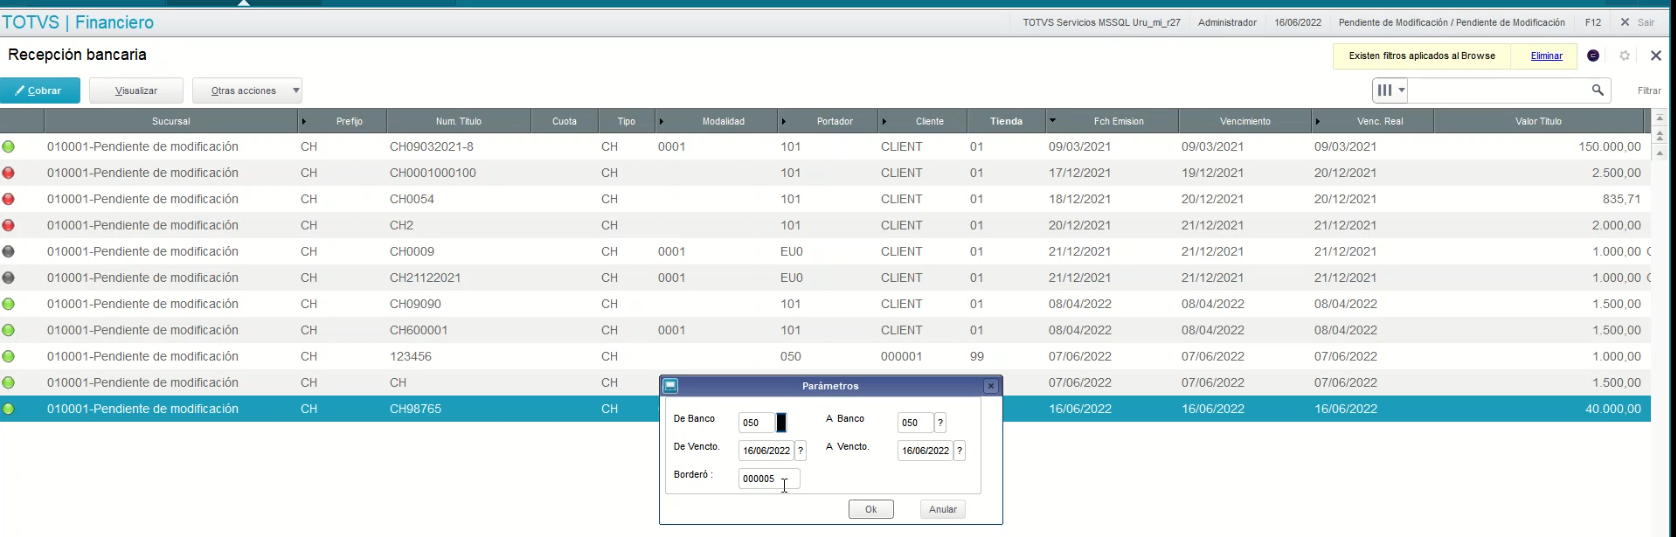The width and height of the screenshot is (1676, 537).
Task: Click the De Vencto. date field
Action: tap(766, 451)
